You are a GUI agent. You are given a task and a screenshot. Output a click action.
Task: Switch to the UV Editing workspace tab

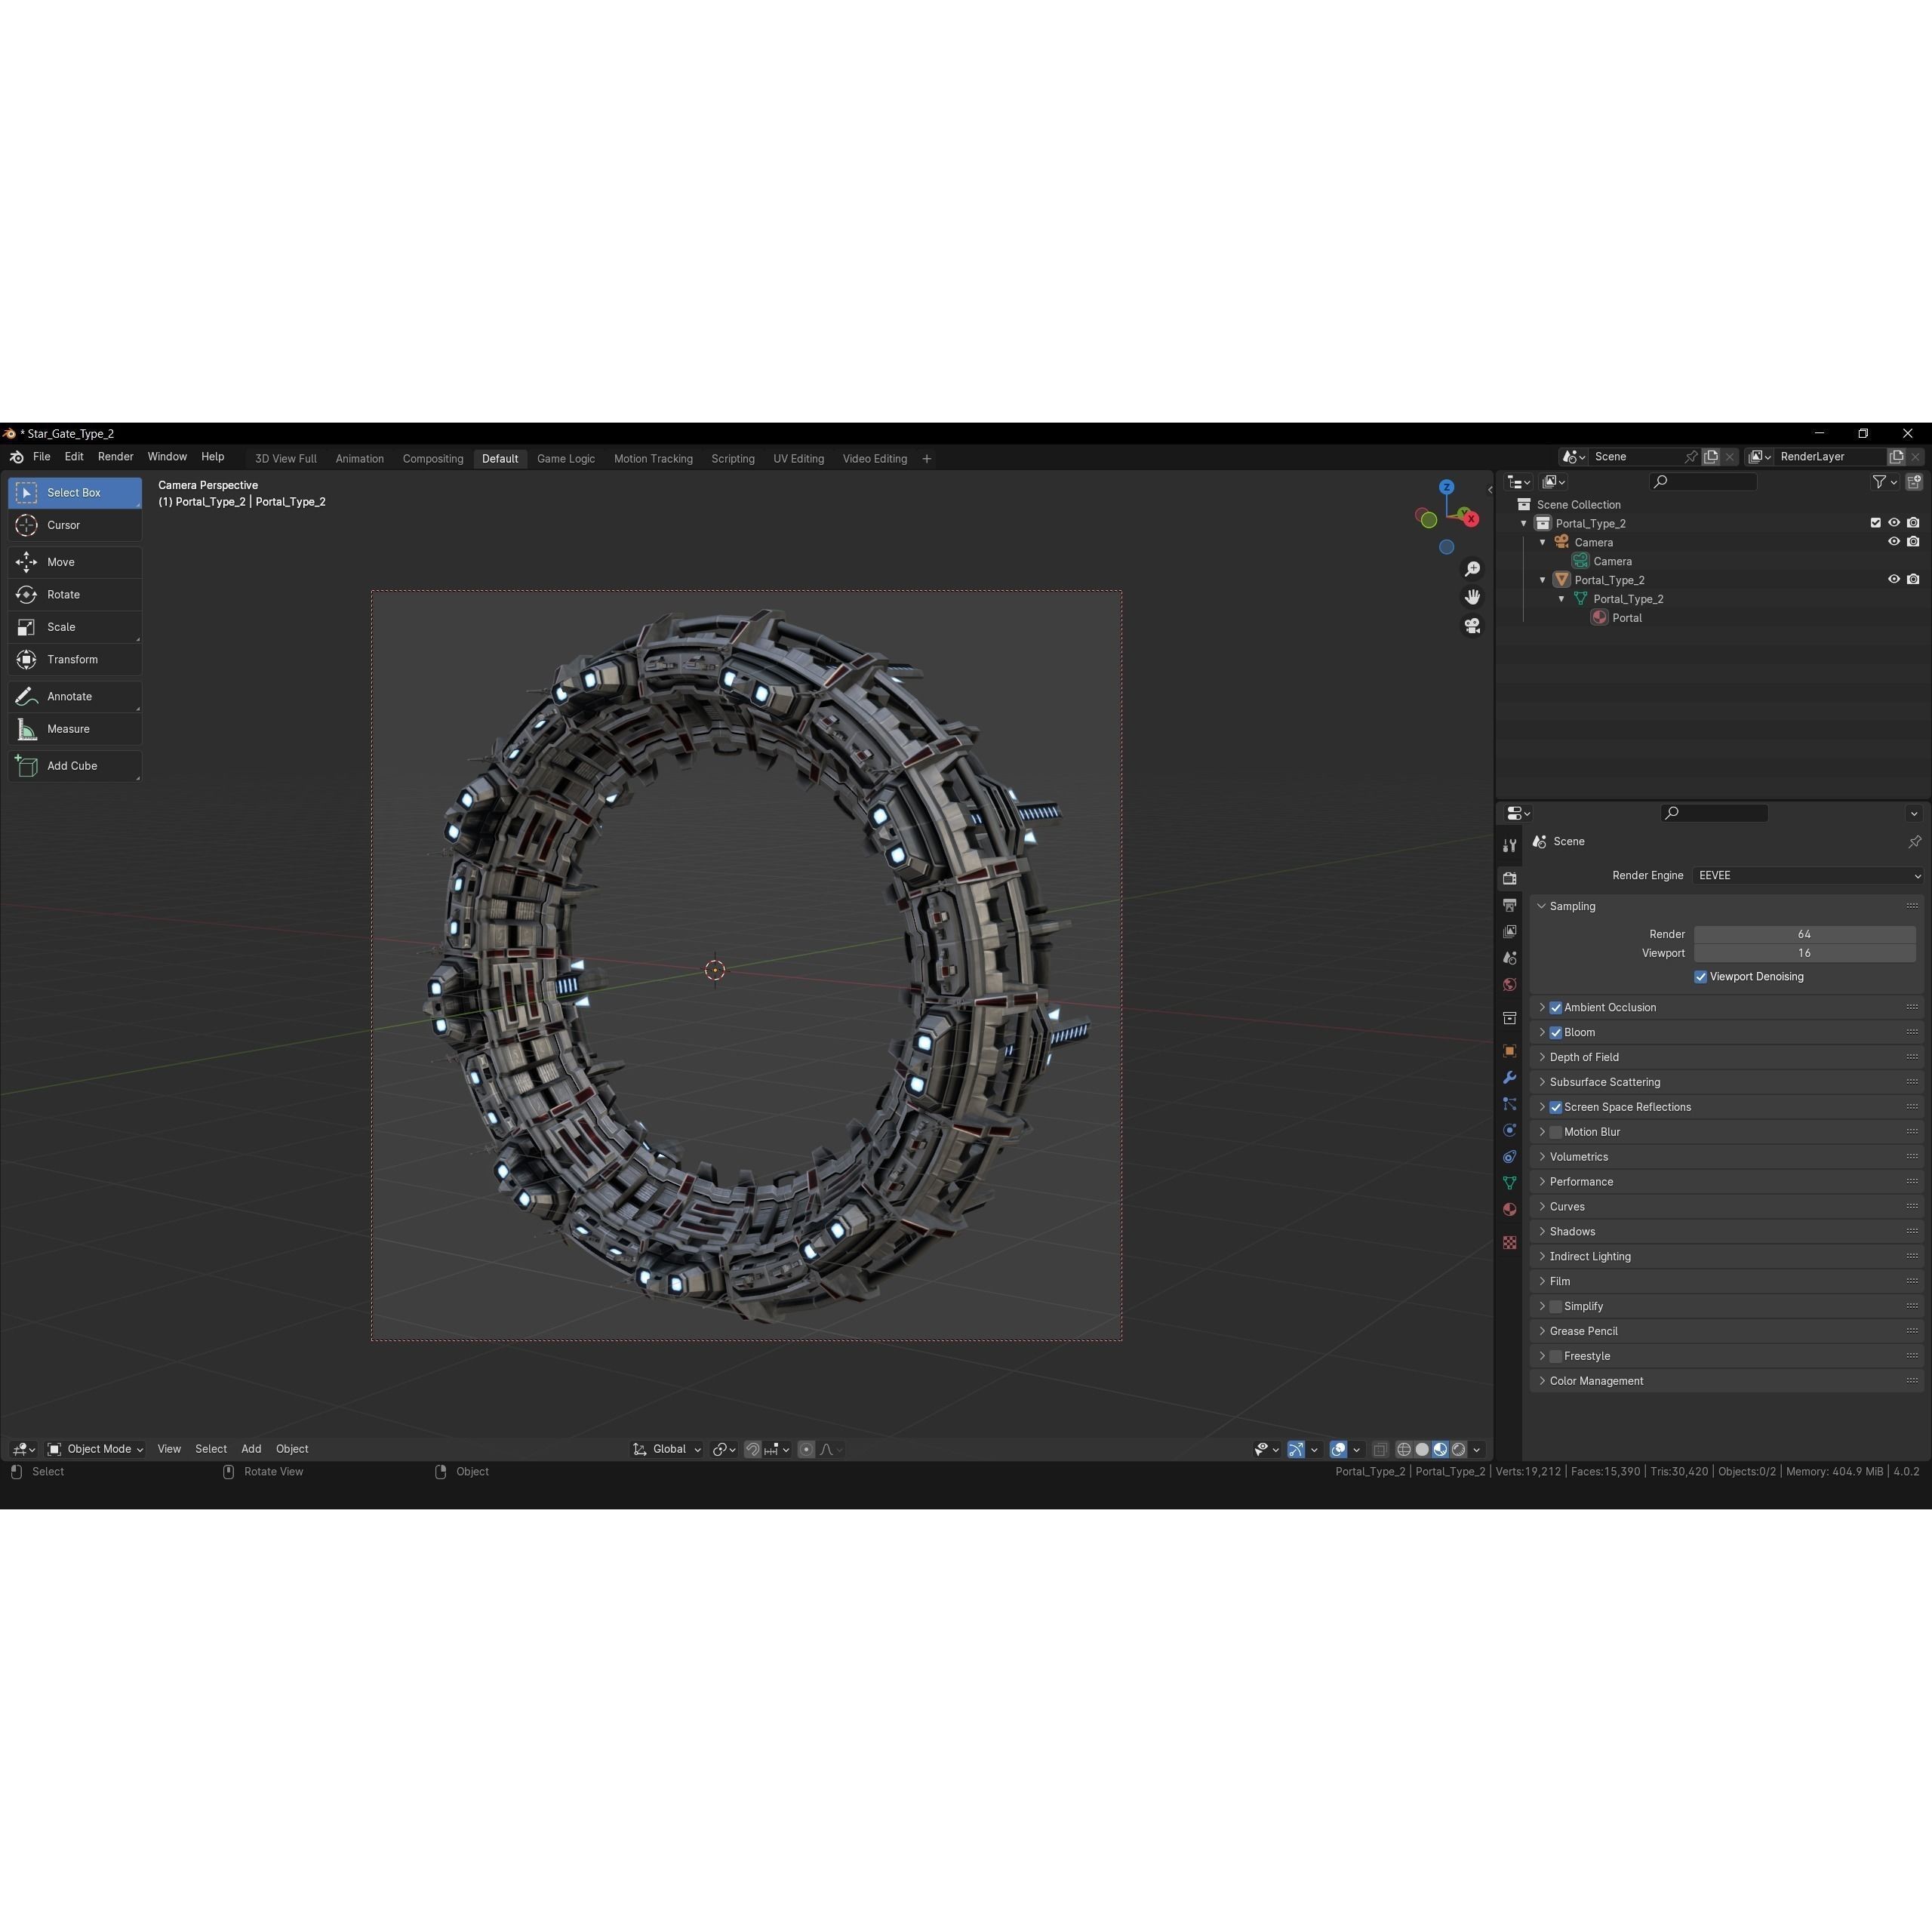point(798,458)
